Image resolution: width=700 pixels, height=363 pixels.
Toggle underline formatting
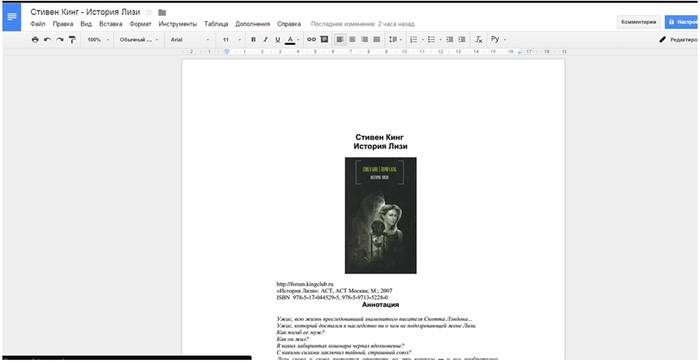[277, 40]
